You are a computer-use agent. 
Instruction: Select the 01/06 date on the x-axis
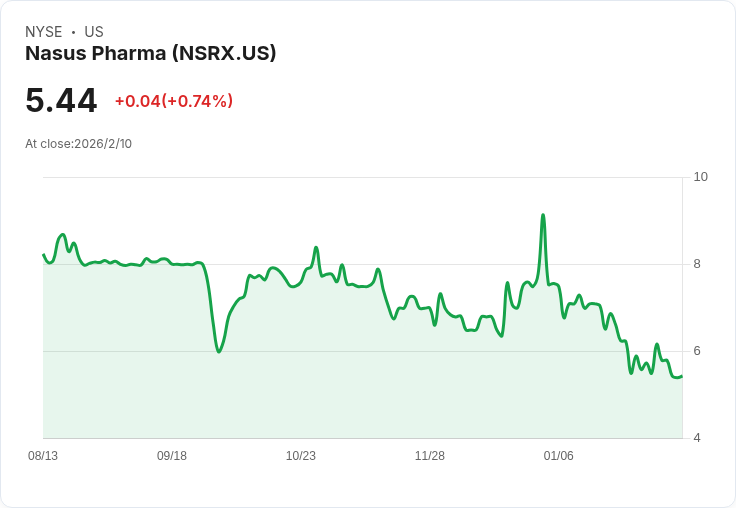click(559, 456)
